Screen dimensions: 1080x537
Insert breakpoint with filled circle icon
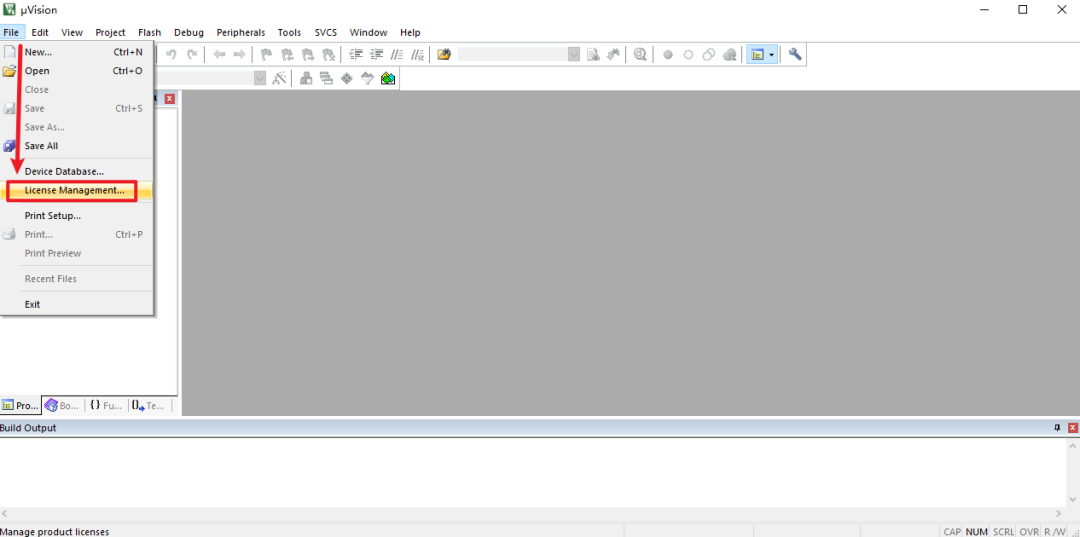pos(667,54)
